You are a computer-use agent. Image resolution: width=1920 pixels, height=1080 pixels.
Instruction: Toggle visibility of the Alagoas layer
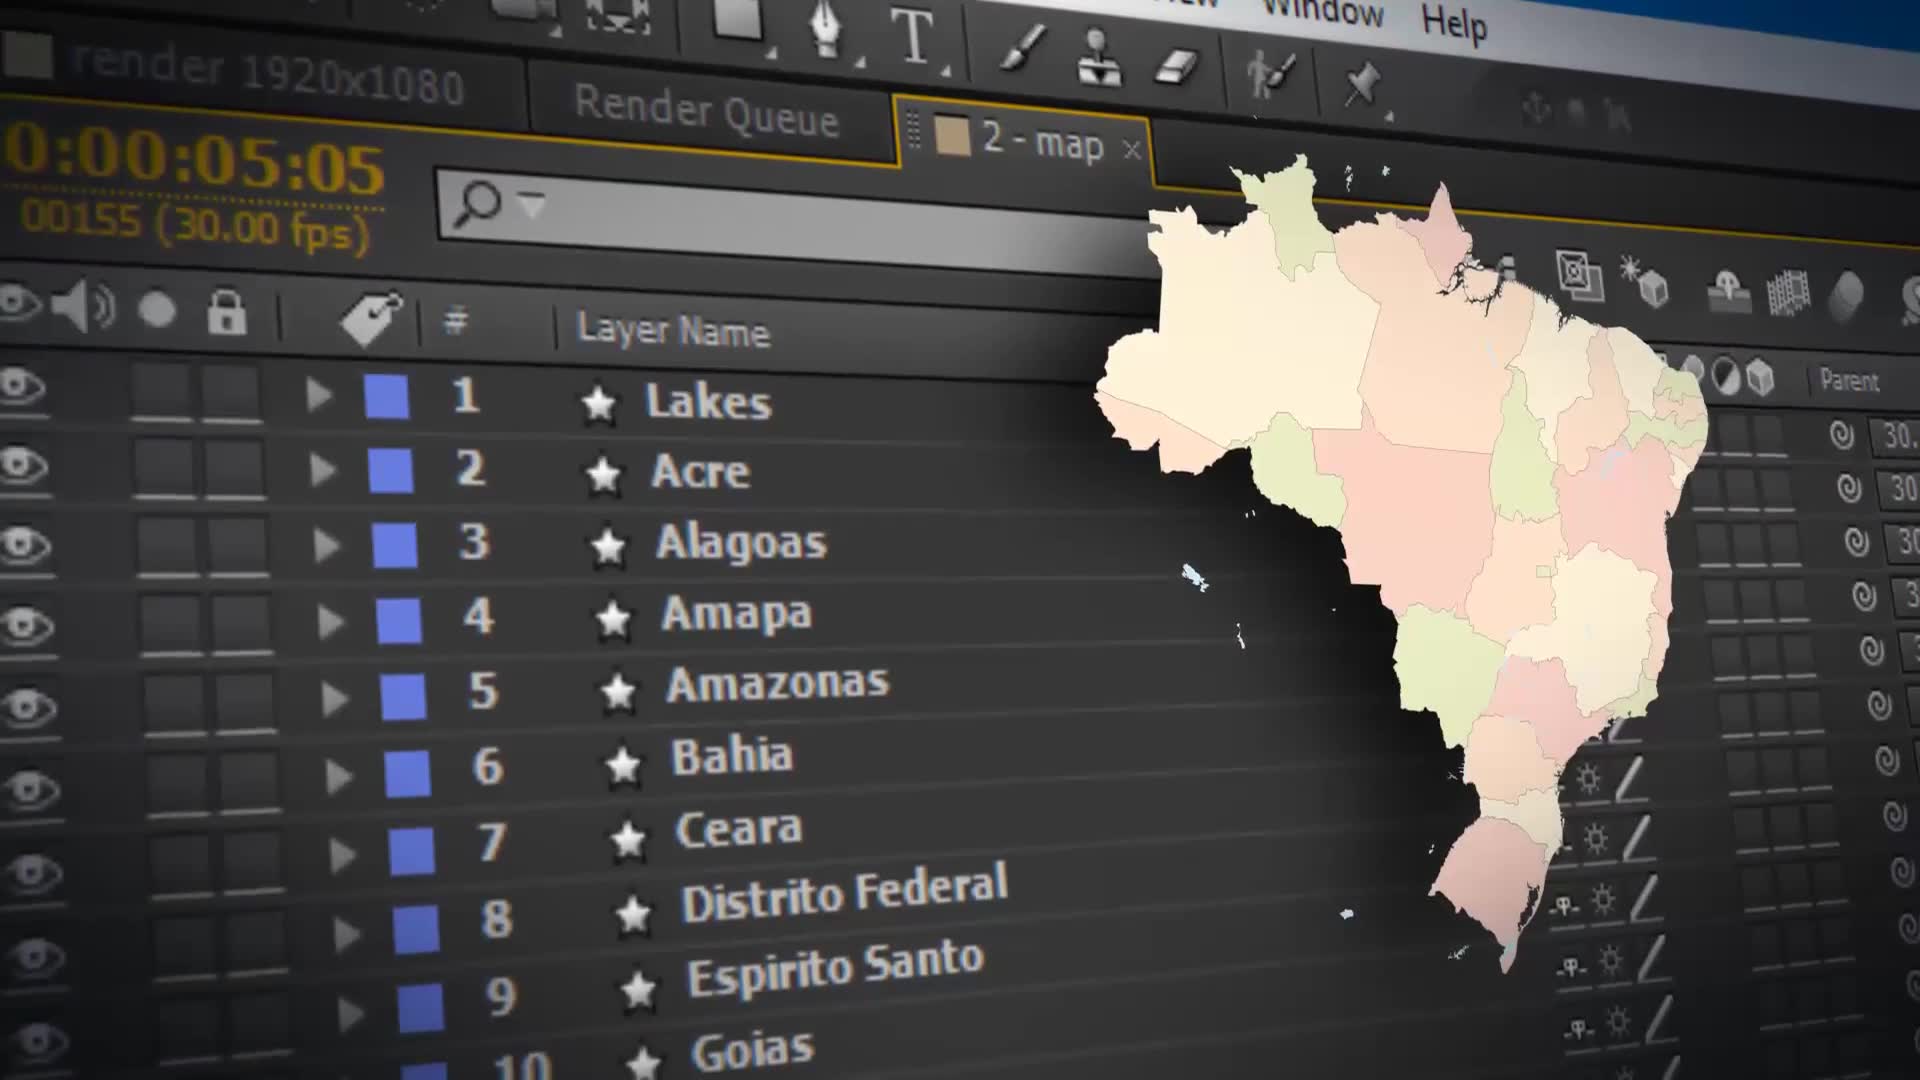coord(26,545)
